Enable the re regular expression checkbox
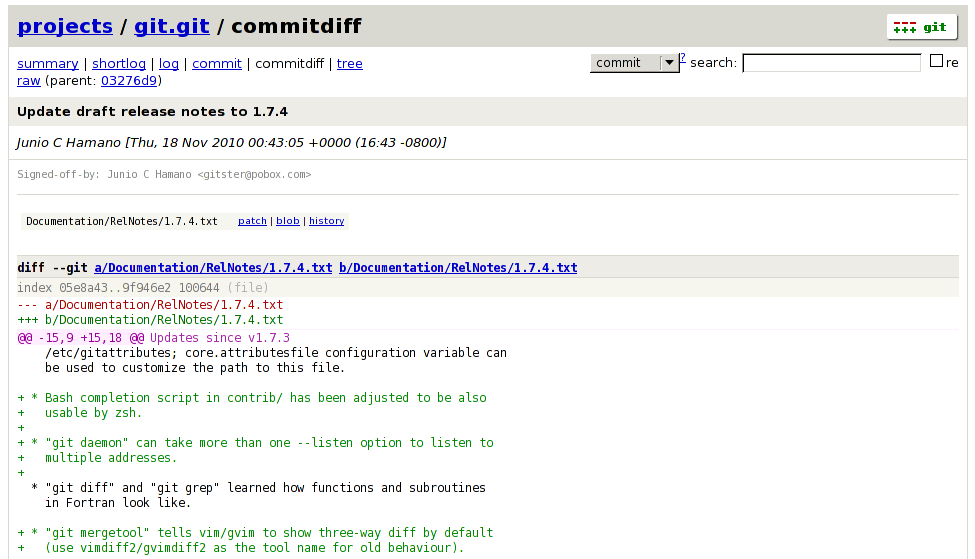 coord(936,61)
